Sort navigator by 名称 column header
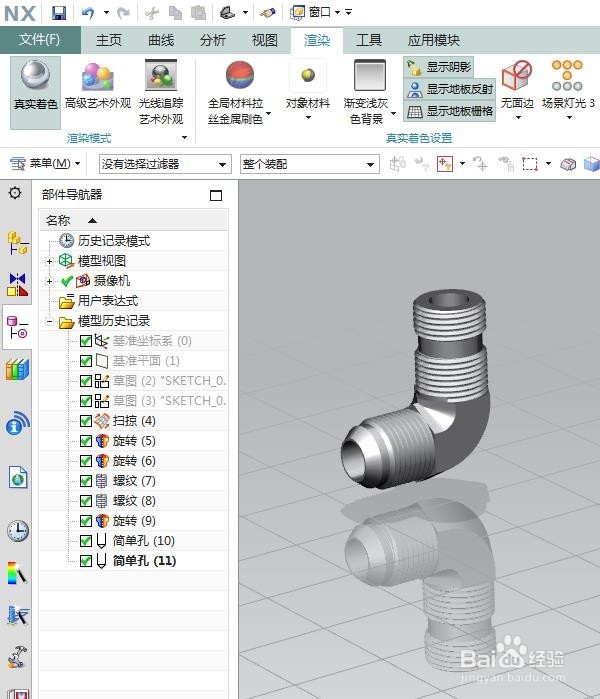 133,220
